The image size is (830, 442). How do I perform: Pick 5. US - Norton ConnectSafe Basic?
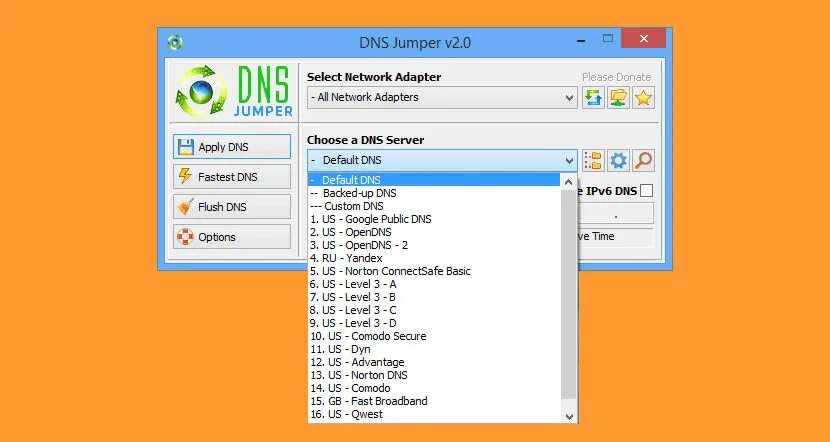(x=434, y=271)
